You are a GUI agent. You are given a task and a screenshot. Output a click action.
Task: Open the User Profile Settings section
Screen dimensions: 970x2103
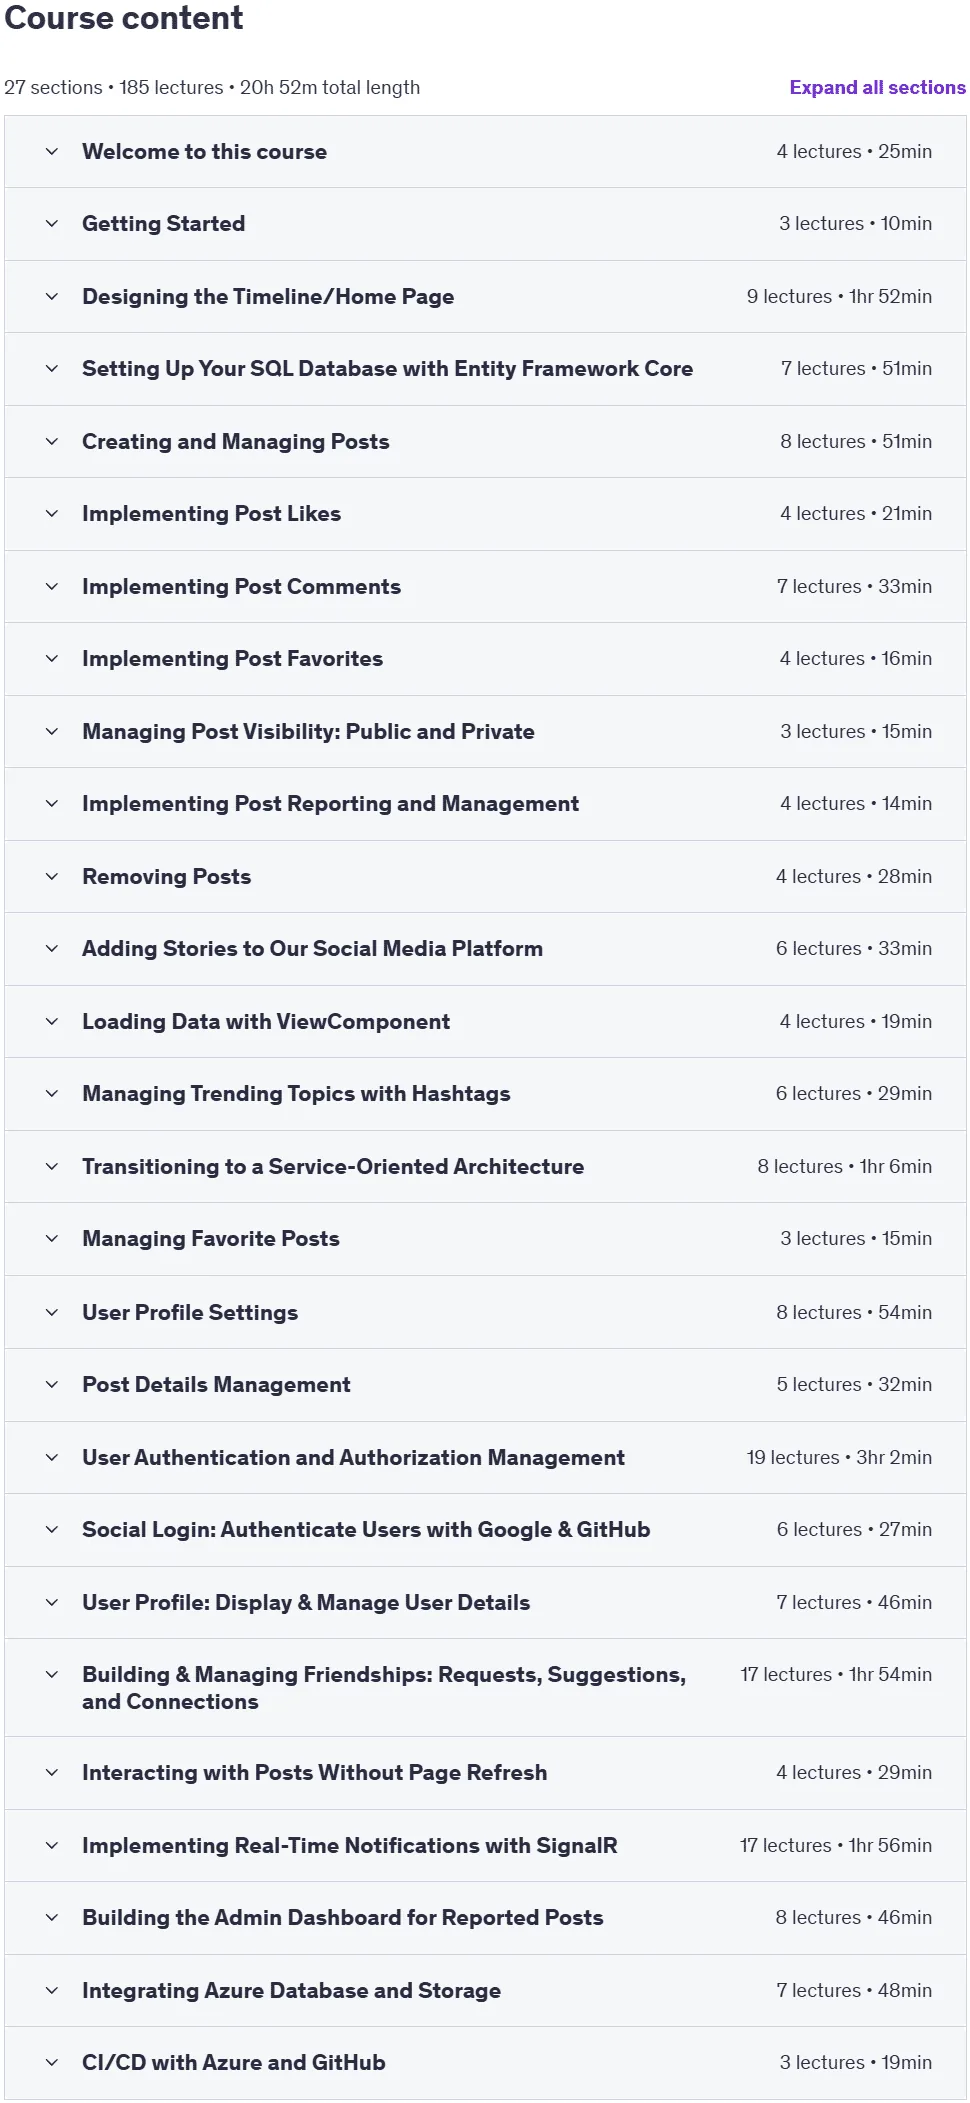coord(485,1313)
